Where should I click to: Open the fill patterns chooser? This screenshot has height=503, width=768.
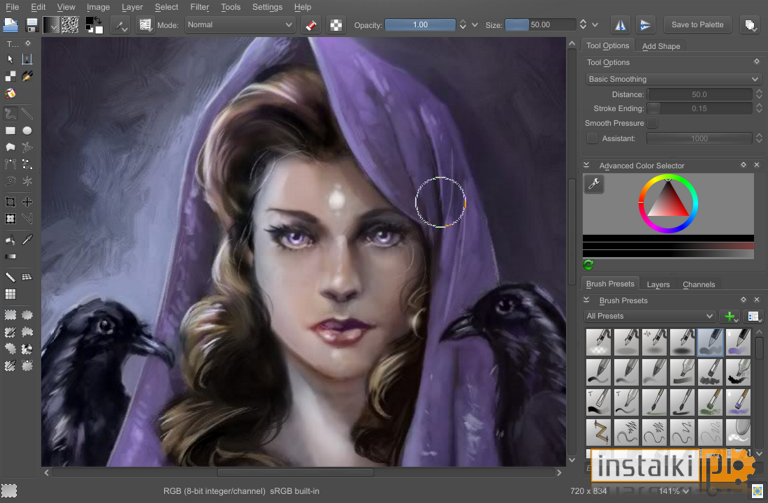tap(71, 24)
